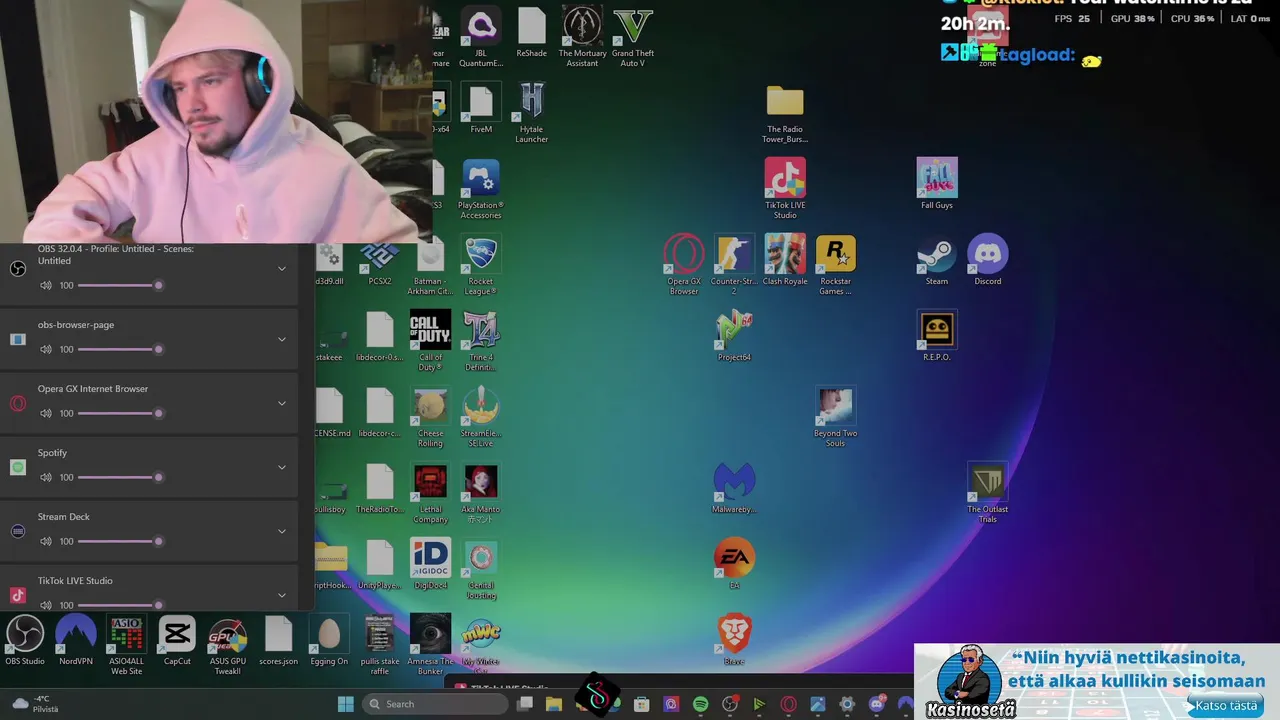Launch The Mortuary Assistant shortcut
The image size is (1280, 720).
pyautogui.click(x=582, y=37)
